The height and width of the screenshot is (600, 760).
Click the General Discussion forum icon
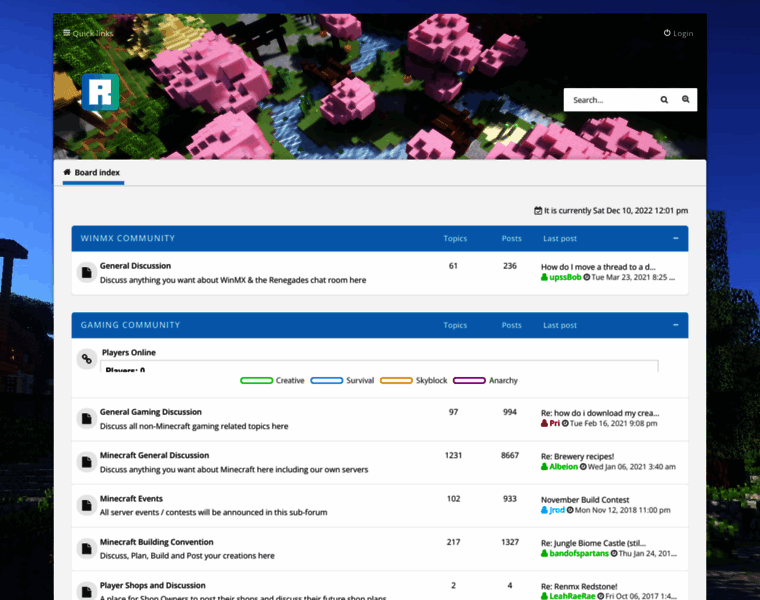[x=87, y=273]
